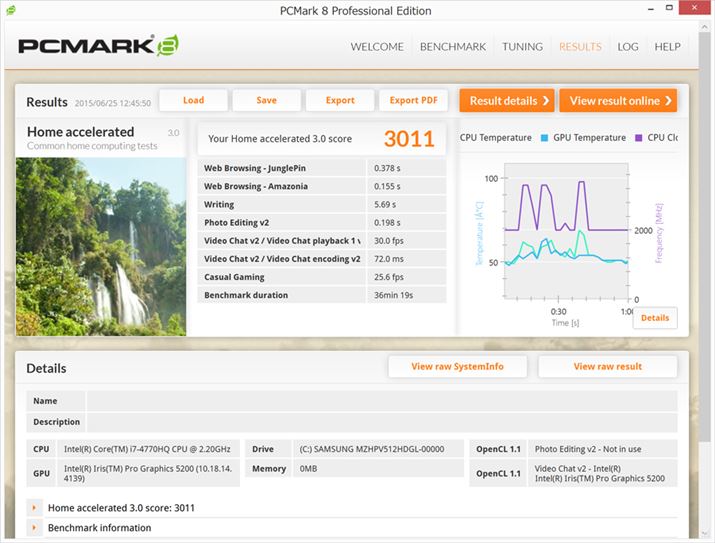Click the Iris Pro Graphics 5200 GPU text
The width and height of the screenshot is (715, 543).
pos(148,473)
